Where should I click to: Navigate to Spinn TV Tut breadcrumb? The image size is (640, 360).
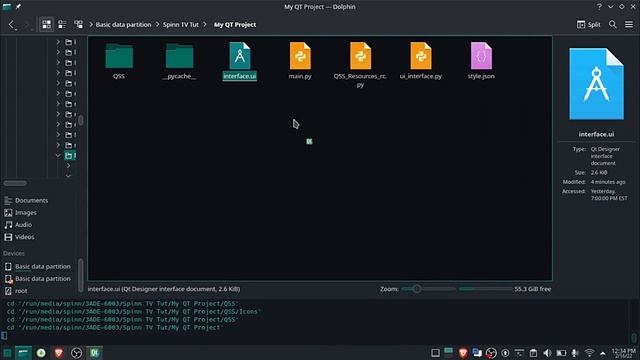coord(181,24)
